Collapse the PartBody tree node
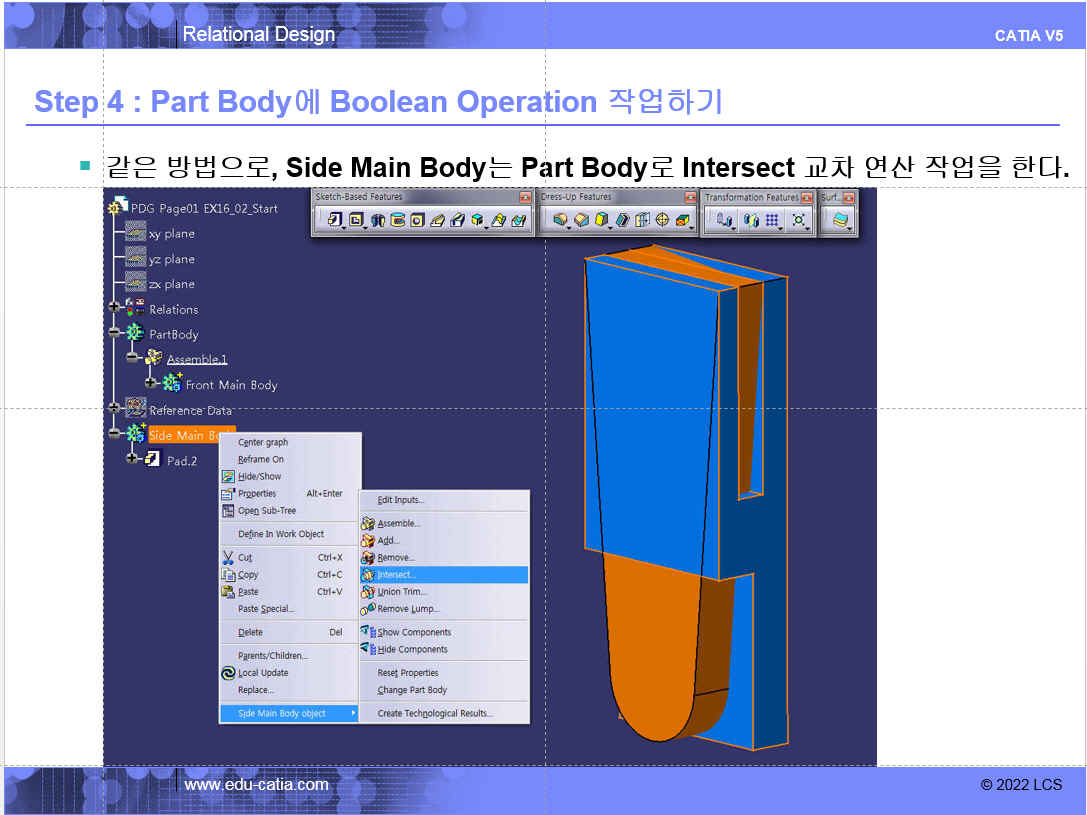Image resolution: width=1087 pixels, height=815 pixels. point(114,334)
